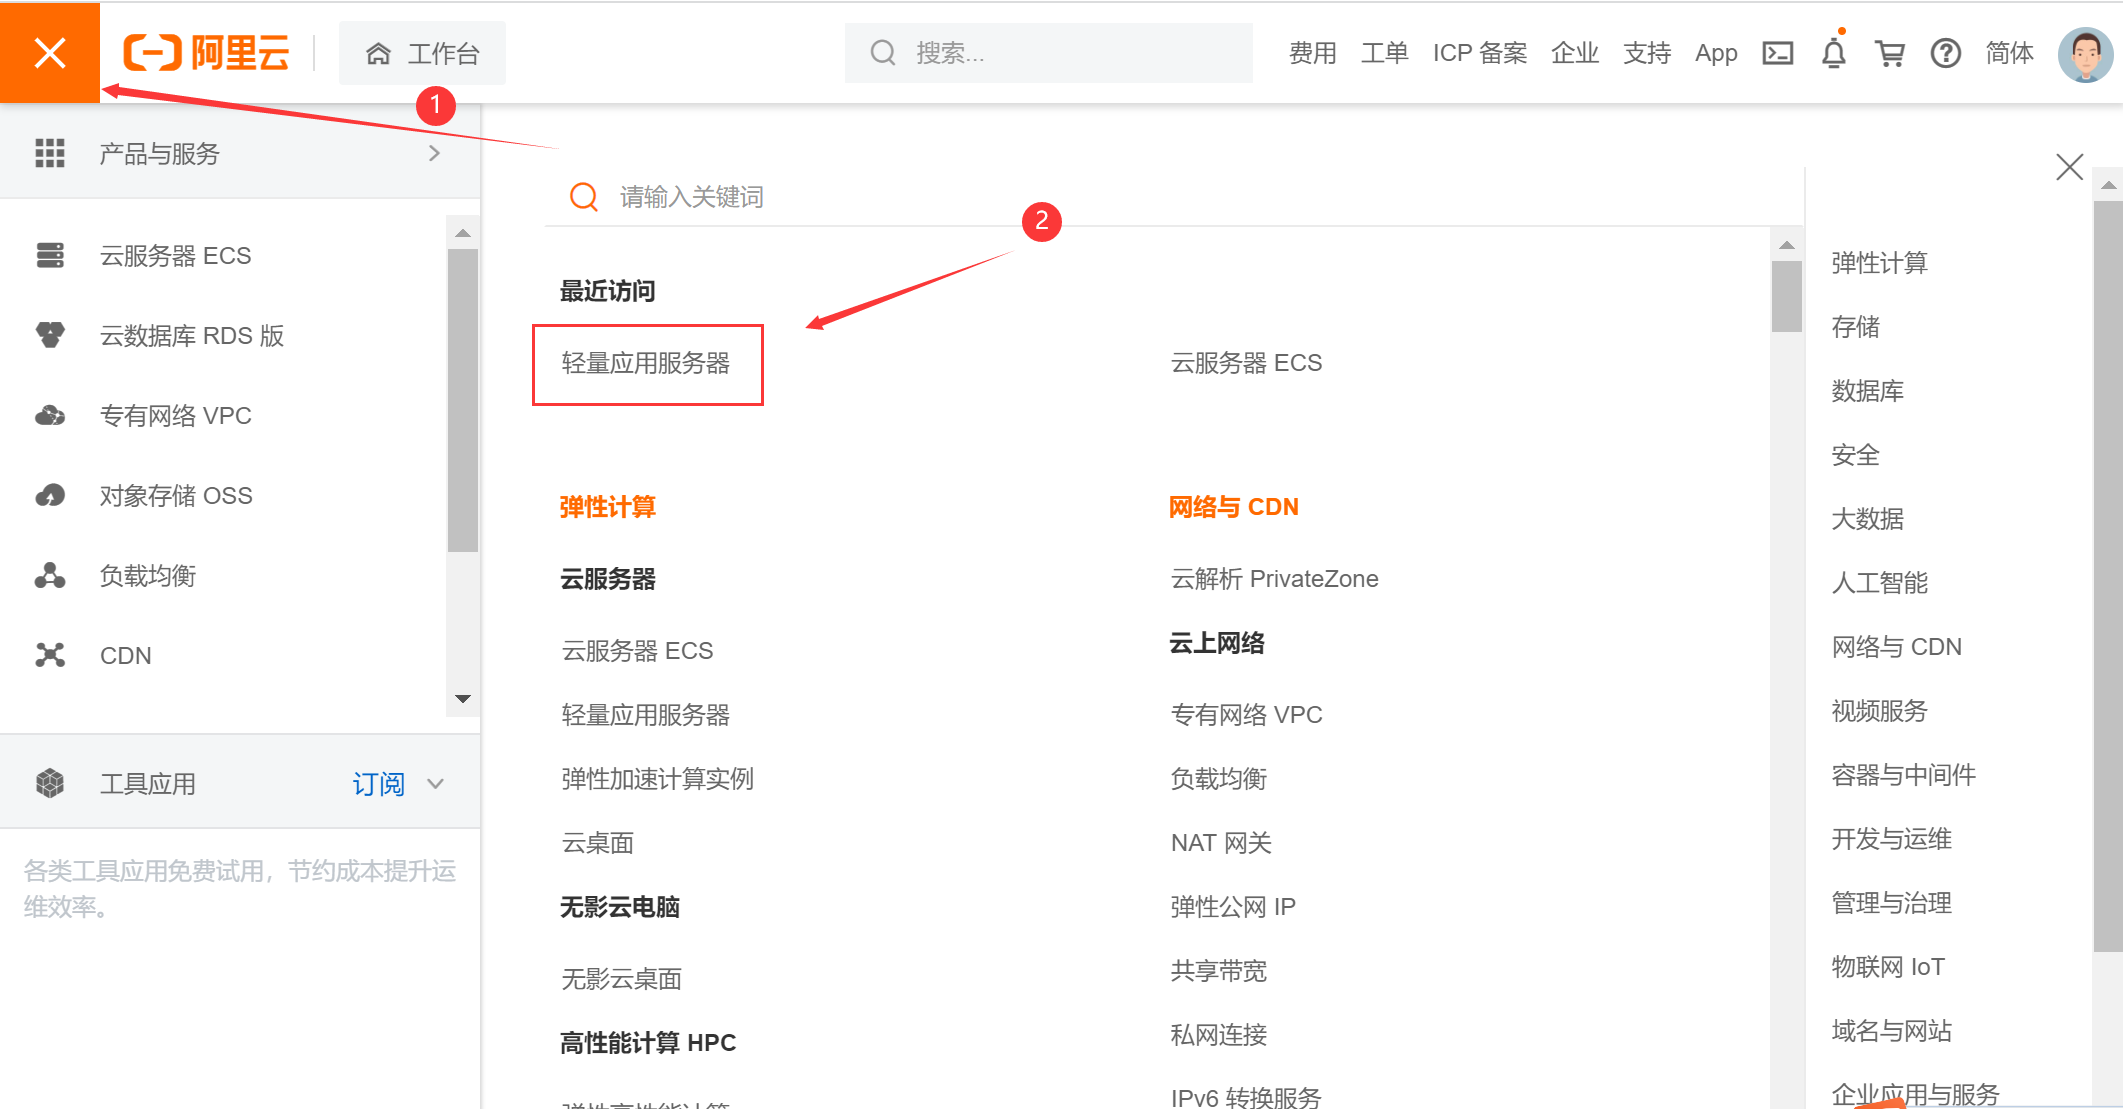This screenshot has width=2123, height=1109.
Task: Jump to 安全 category
Action: click(x=1855, y=455)
